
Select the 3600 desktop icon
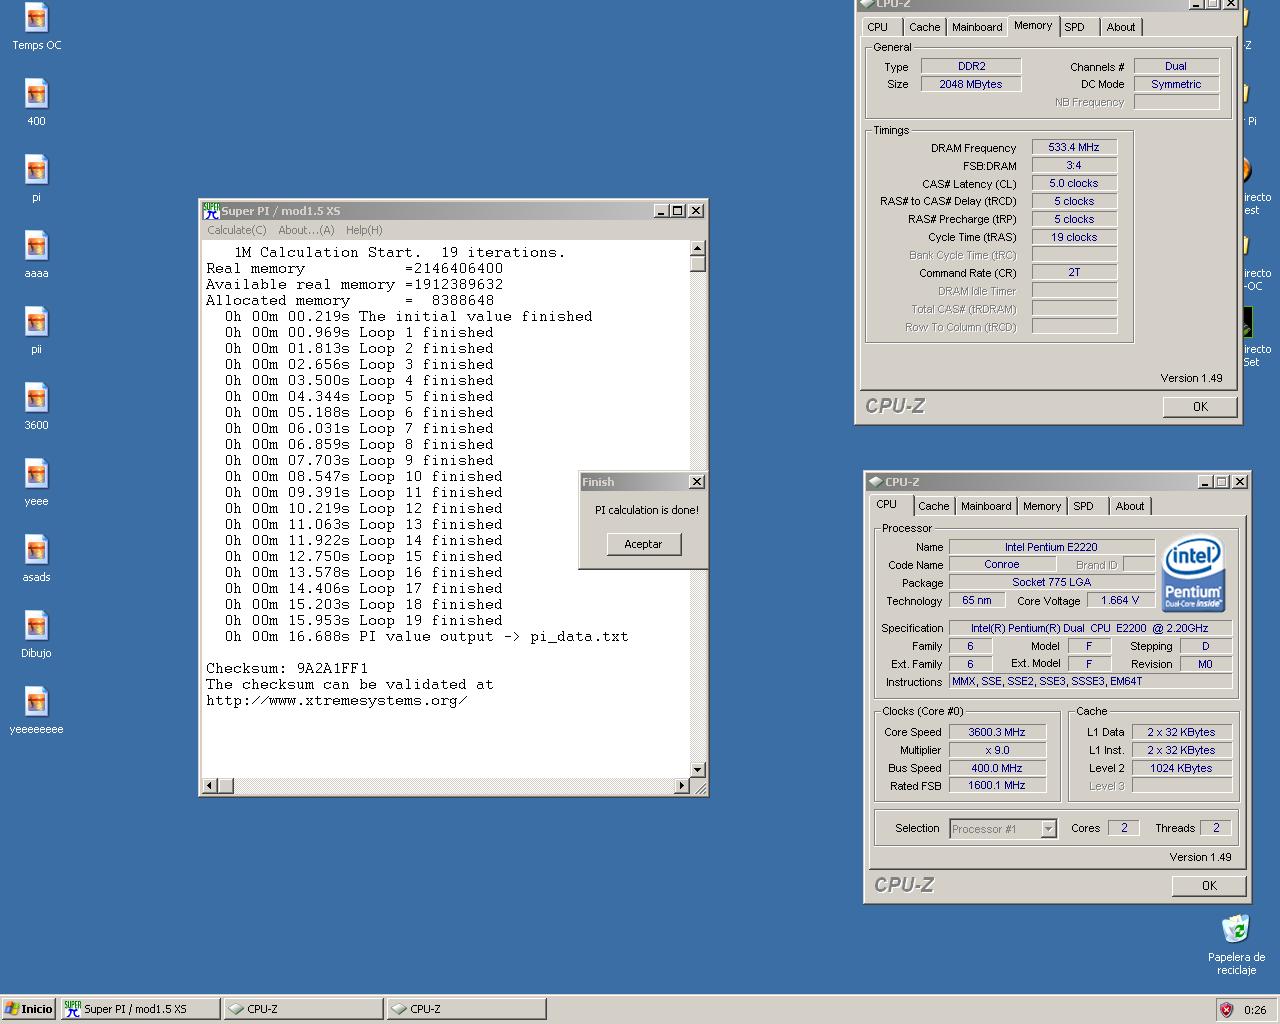coord(36,406)
